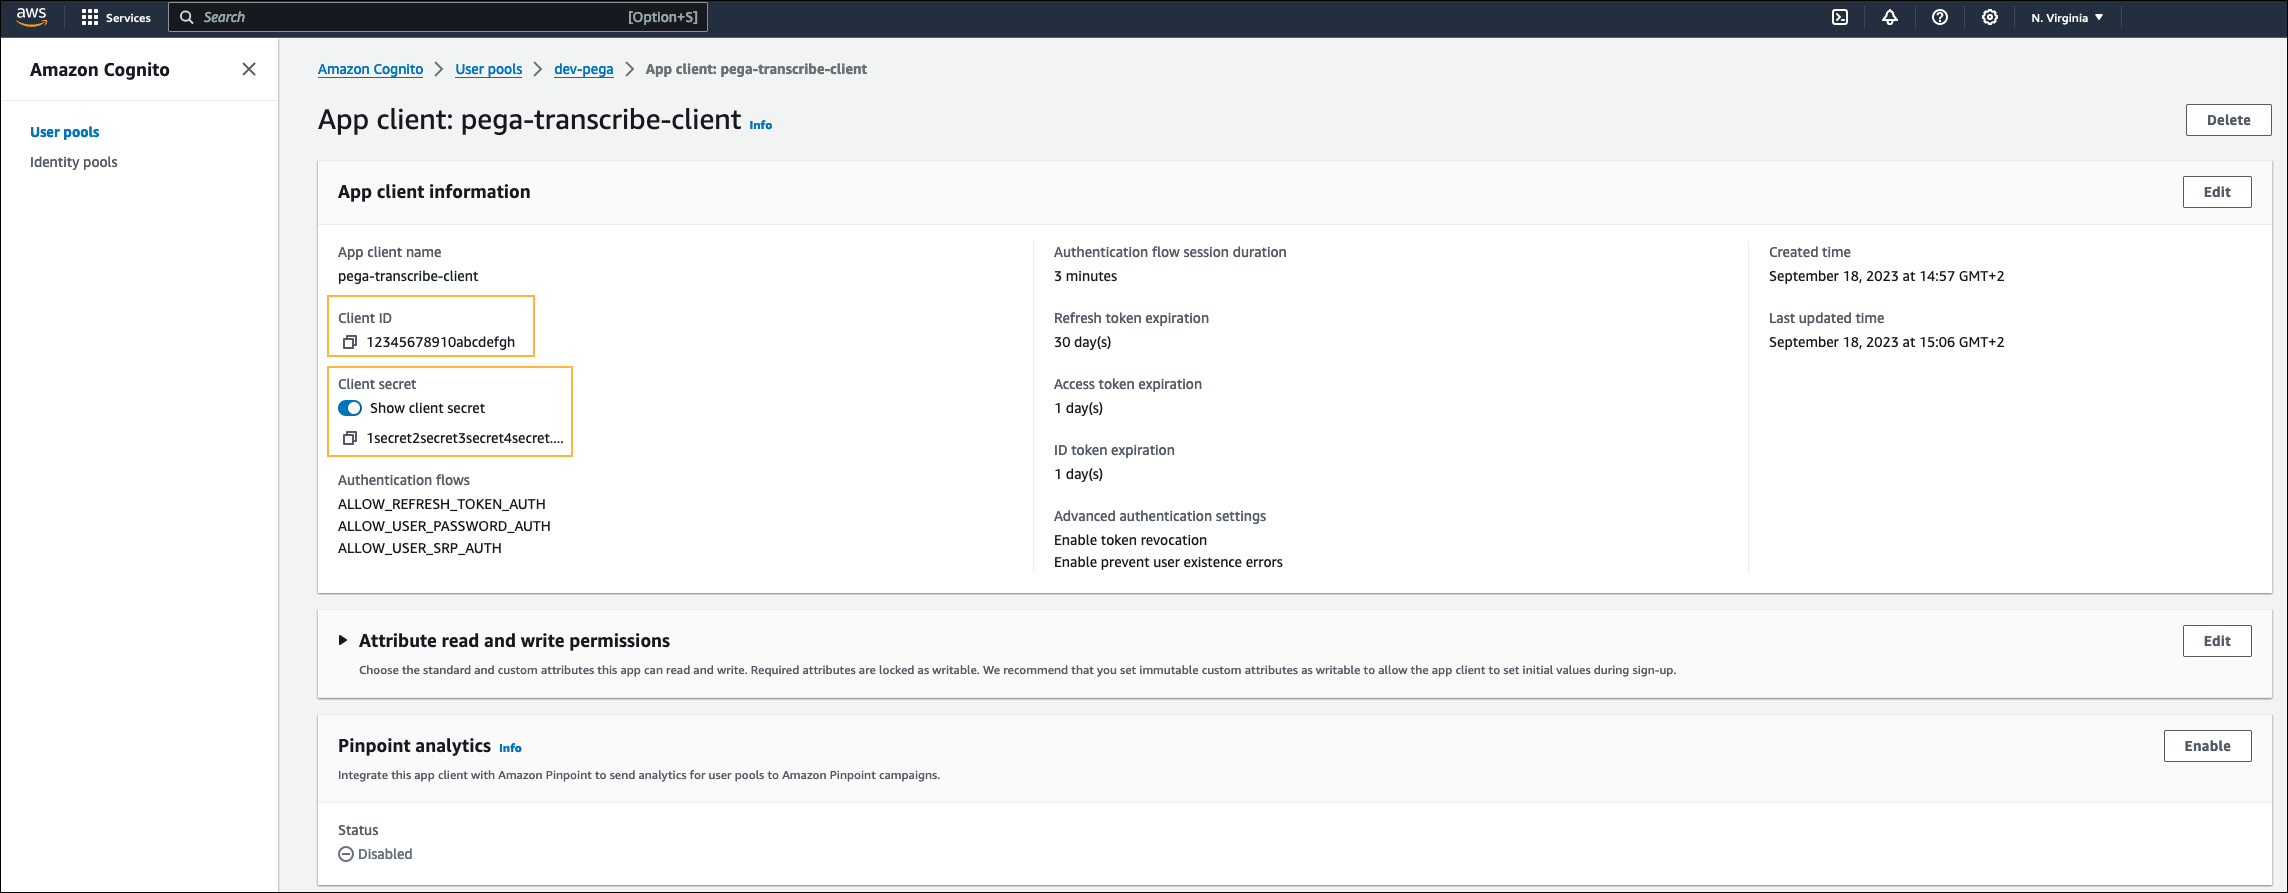This screenshot has height=893, width=2288.
Task: Open Amazon Cognito breadcrumb link
Action: click(370, 69)
